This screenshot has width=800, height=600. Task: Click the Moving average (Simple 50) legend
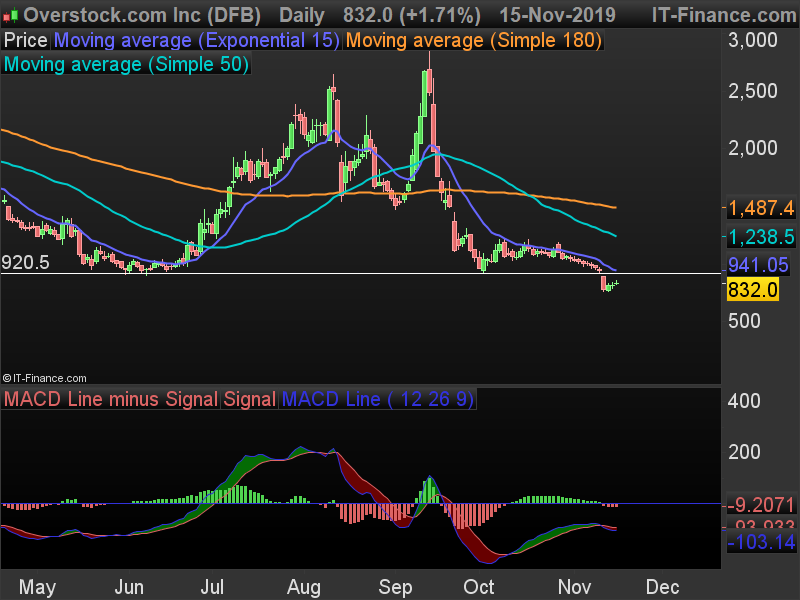[126, 64]
